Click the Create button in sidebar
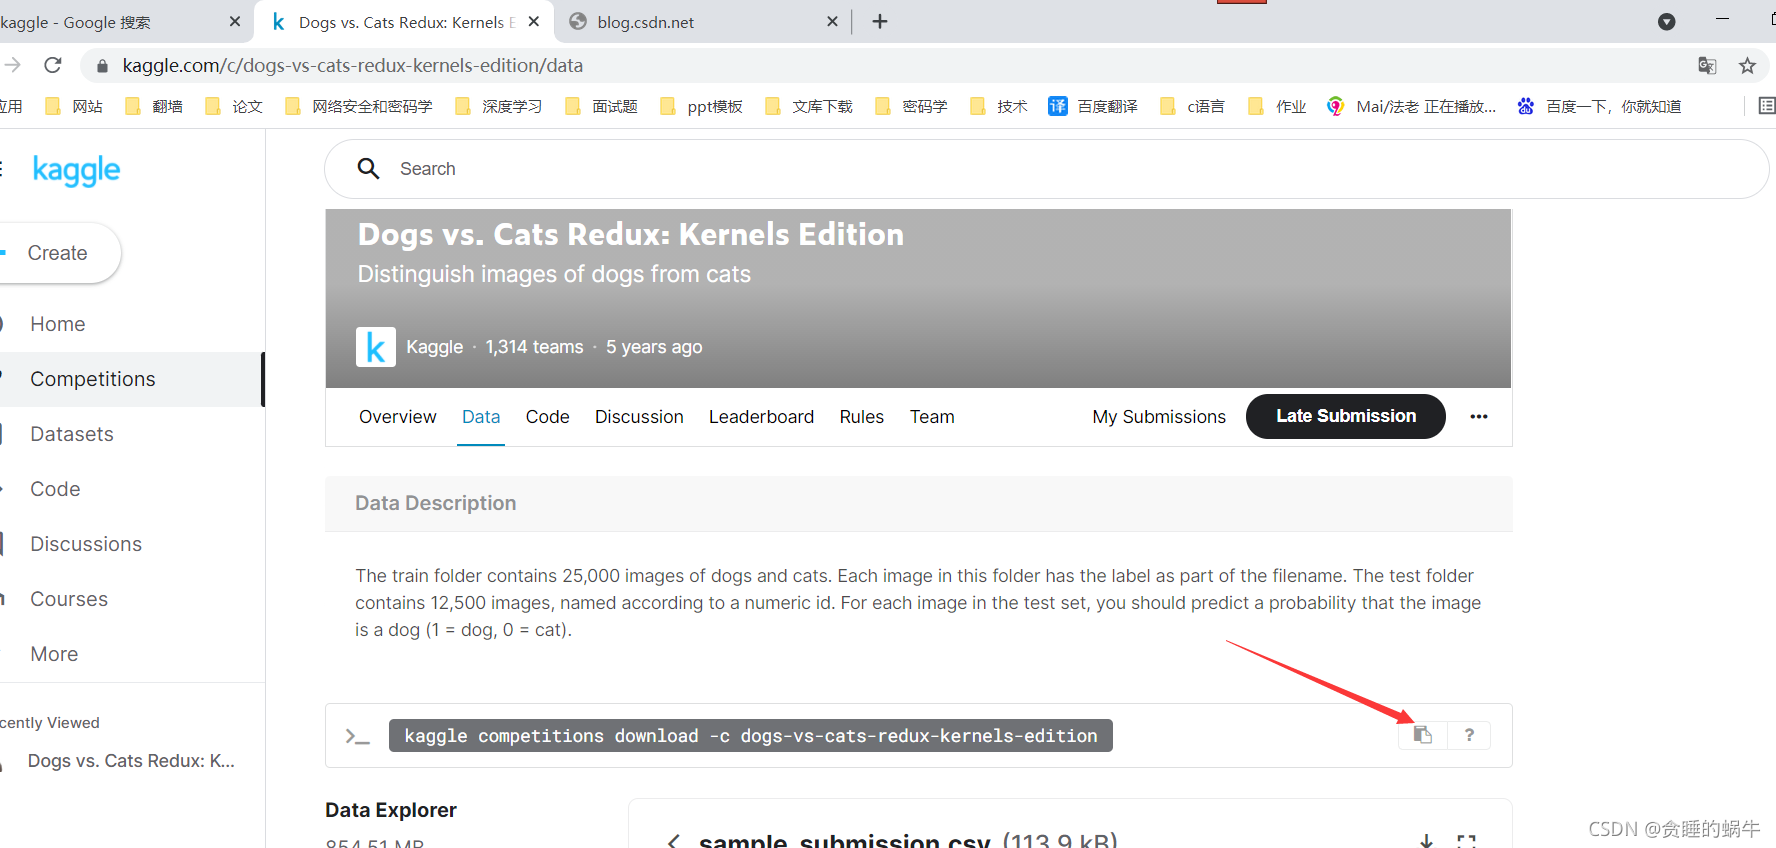Image resolution: width=1776 pixels, height=848 pixels. (58, 253)
